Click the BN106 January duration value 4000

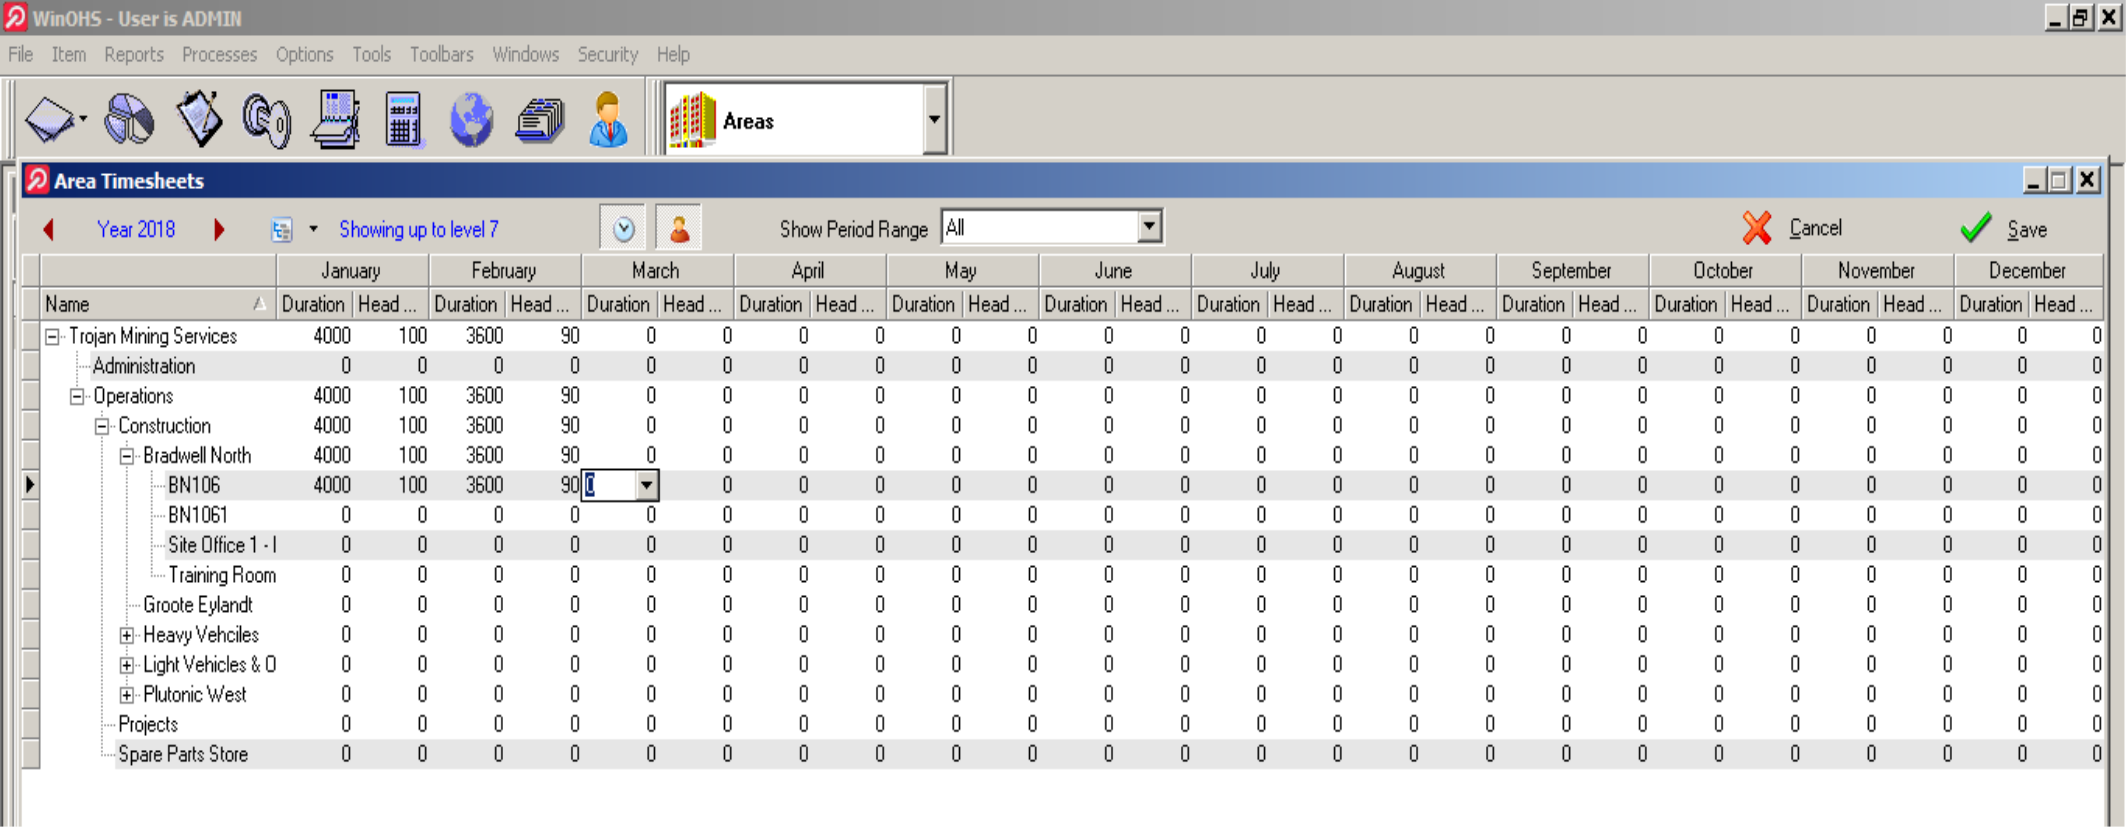[x=332, y=485]
